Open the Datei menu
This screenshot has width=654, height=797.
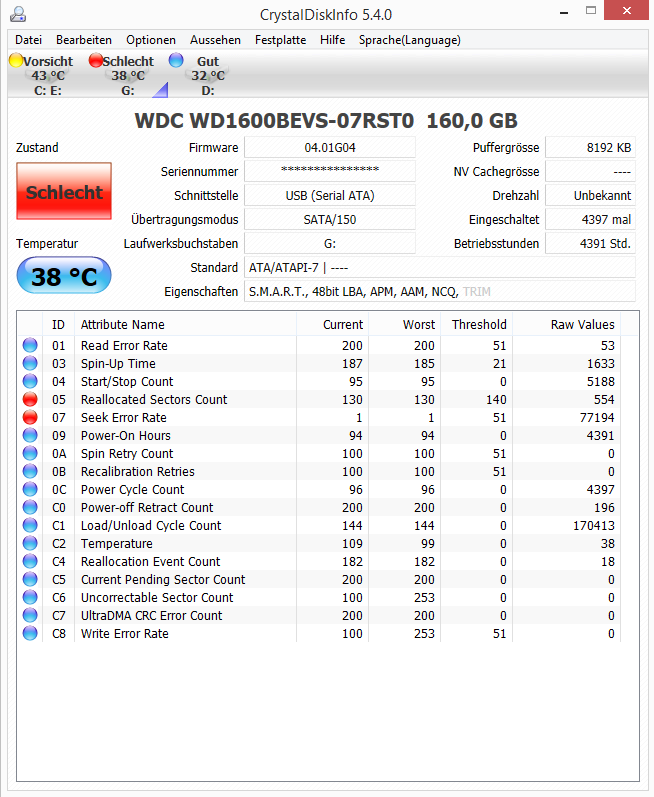28,40
